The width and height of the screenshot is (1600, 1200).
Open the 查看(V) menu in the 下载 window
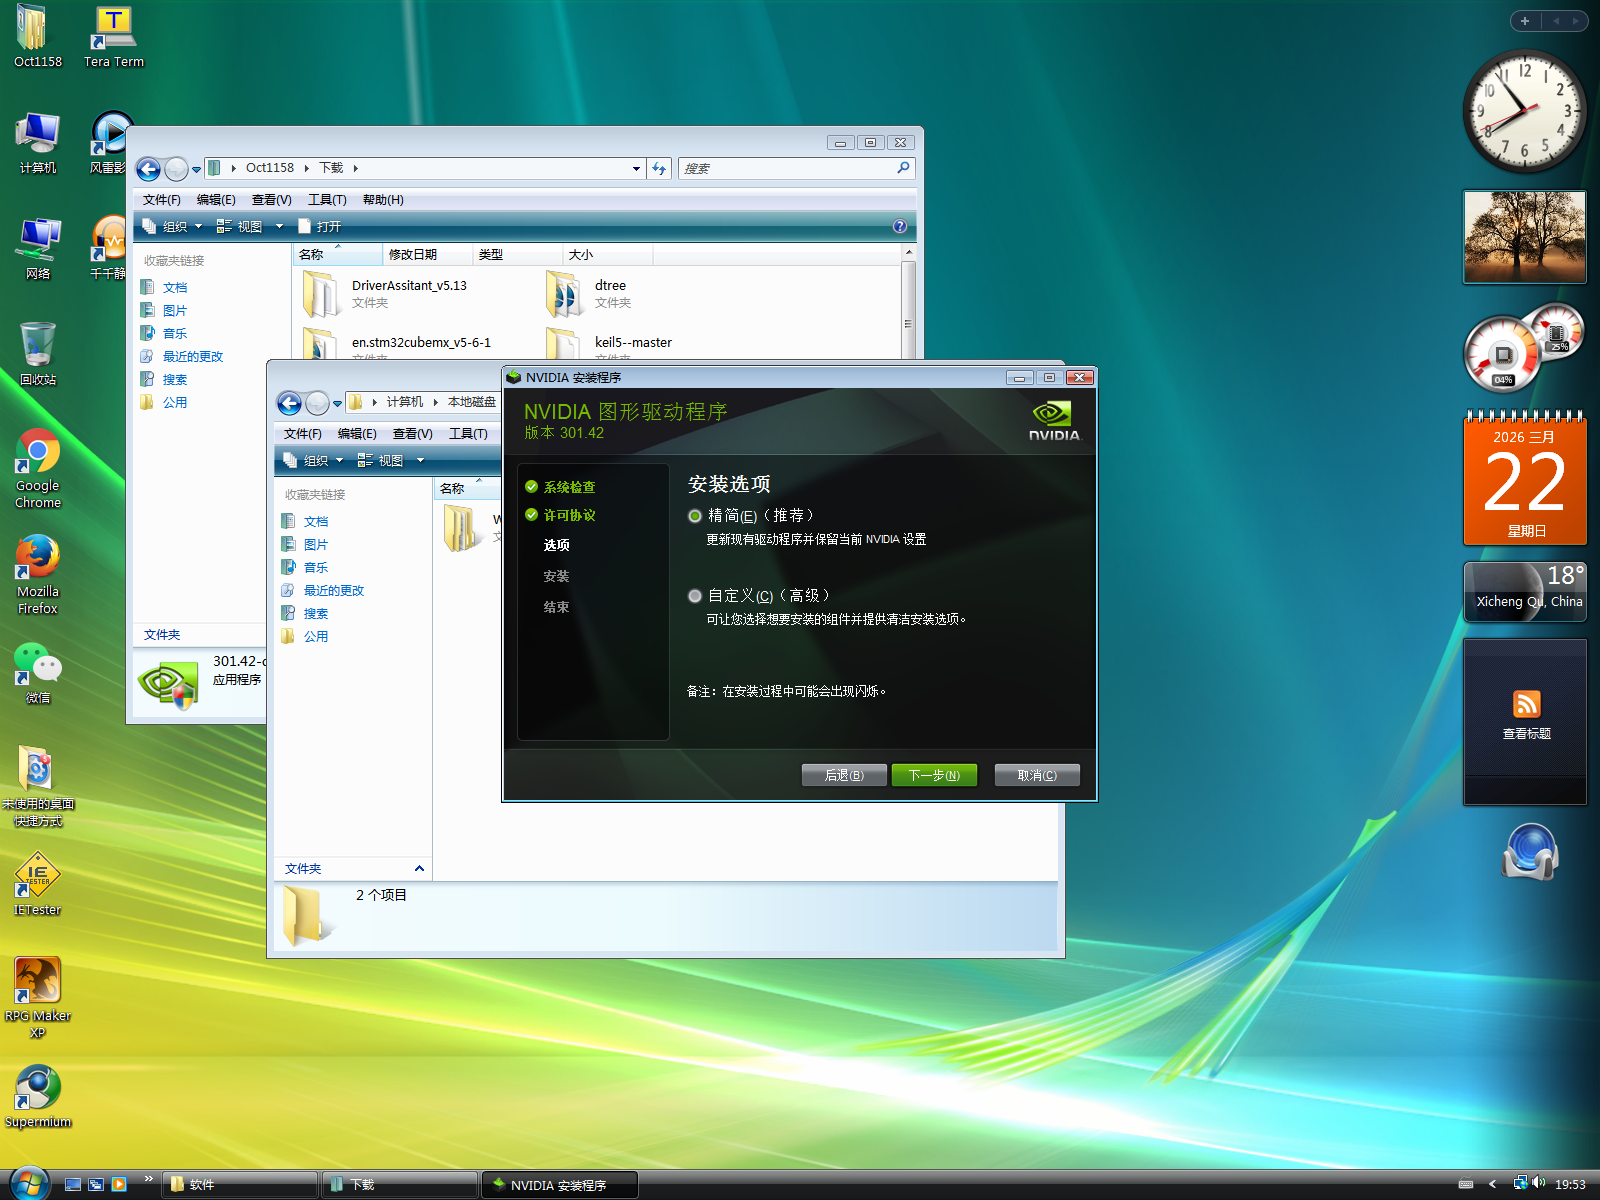pyautogui.click(x=271, y=200)
